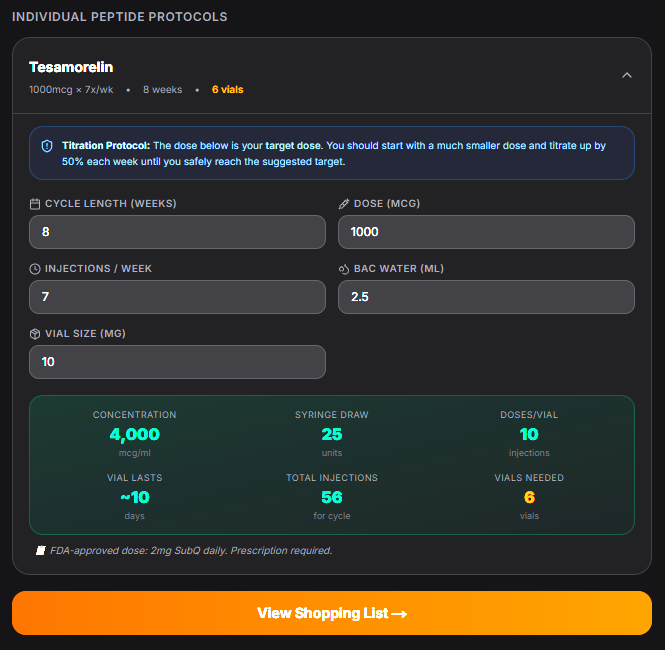Click the arrow on View Shopping List
665x650 pixels.
pyautogui.click(x=399, y=614)
